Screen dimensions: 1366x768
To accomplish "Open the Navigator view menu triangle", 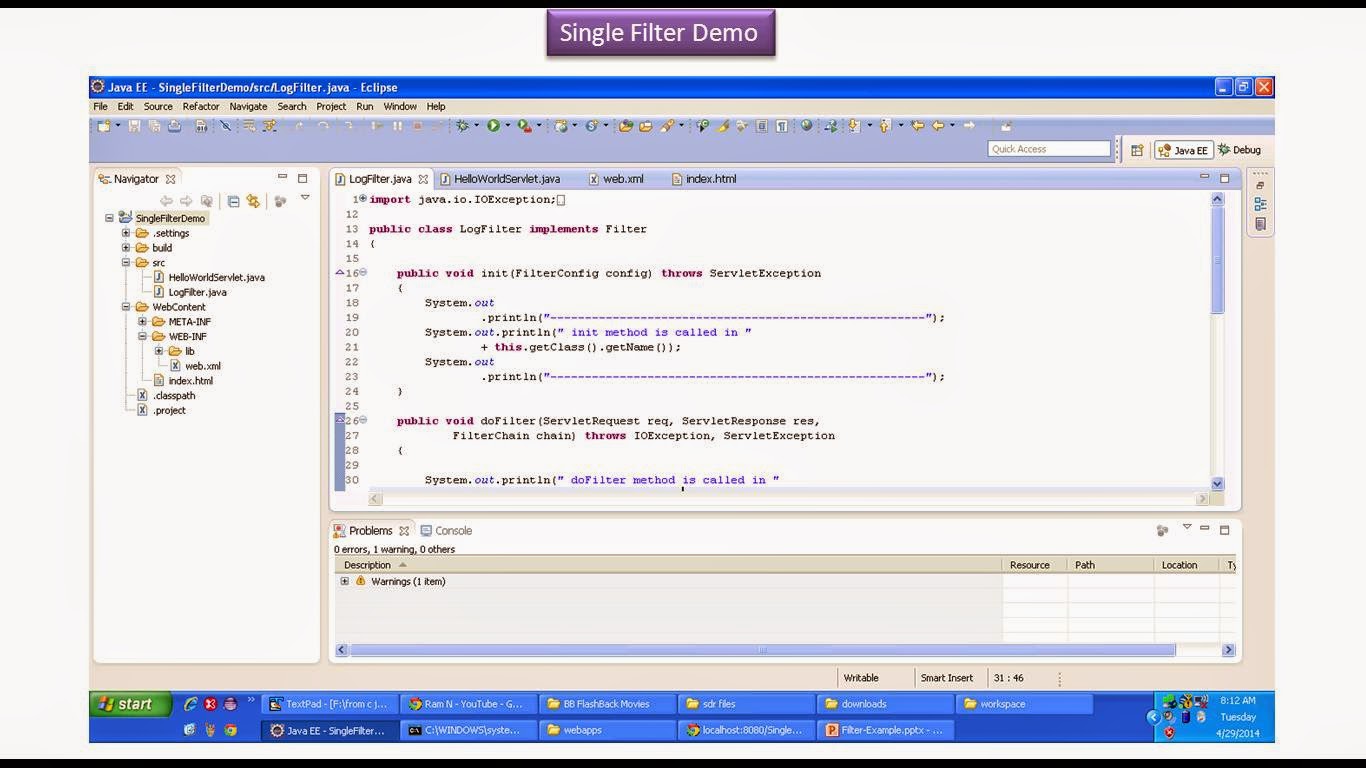I will click(x=305, y=197).
